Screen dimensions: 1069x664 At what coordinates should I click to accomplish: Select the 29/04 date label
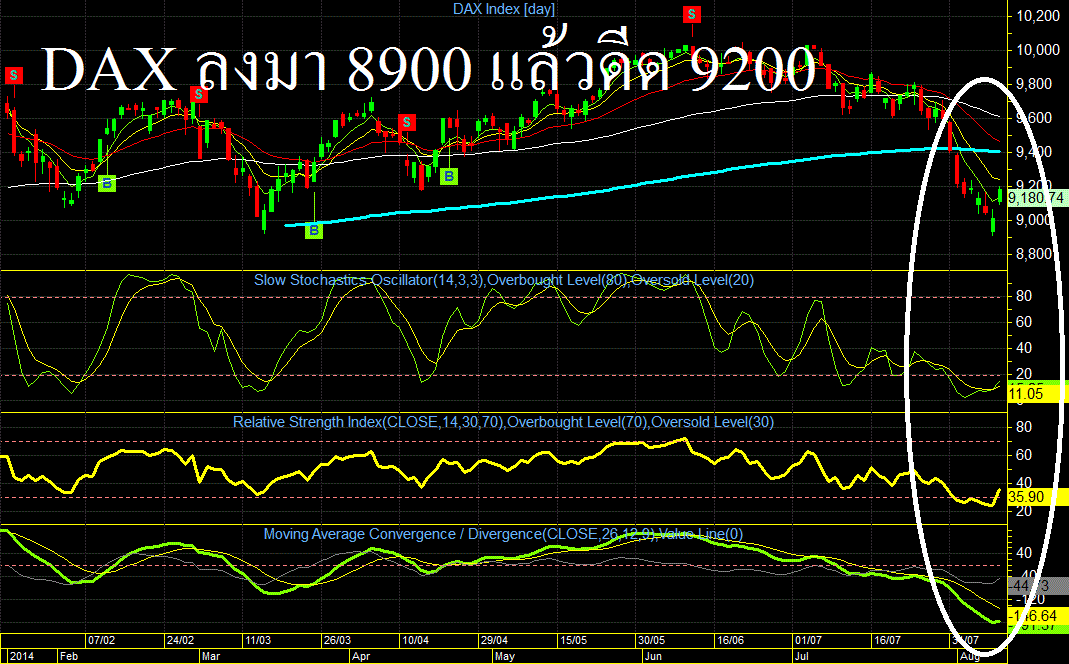point(494,640)
